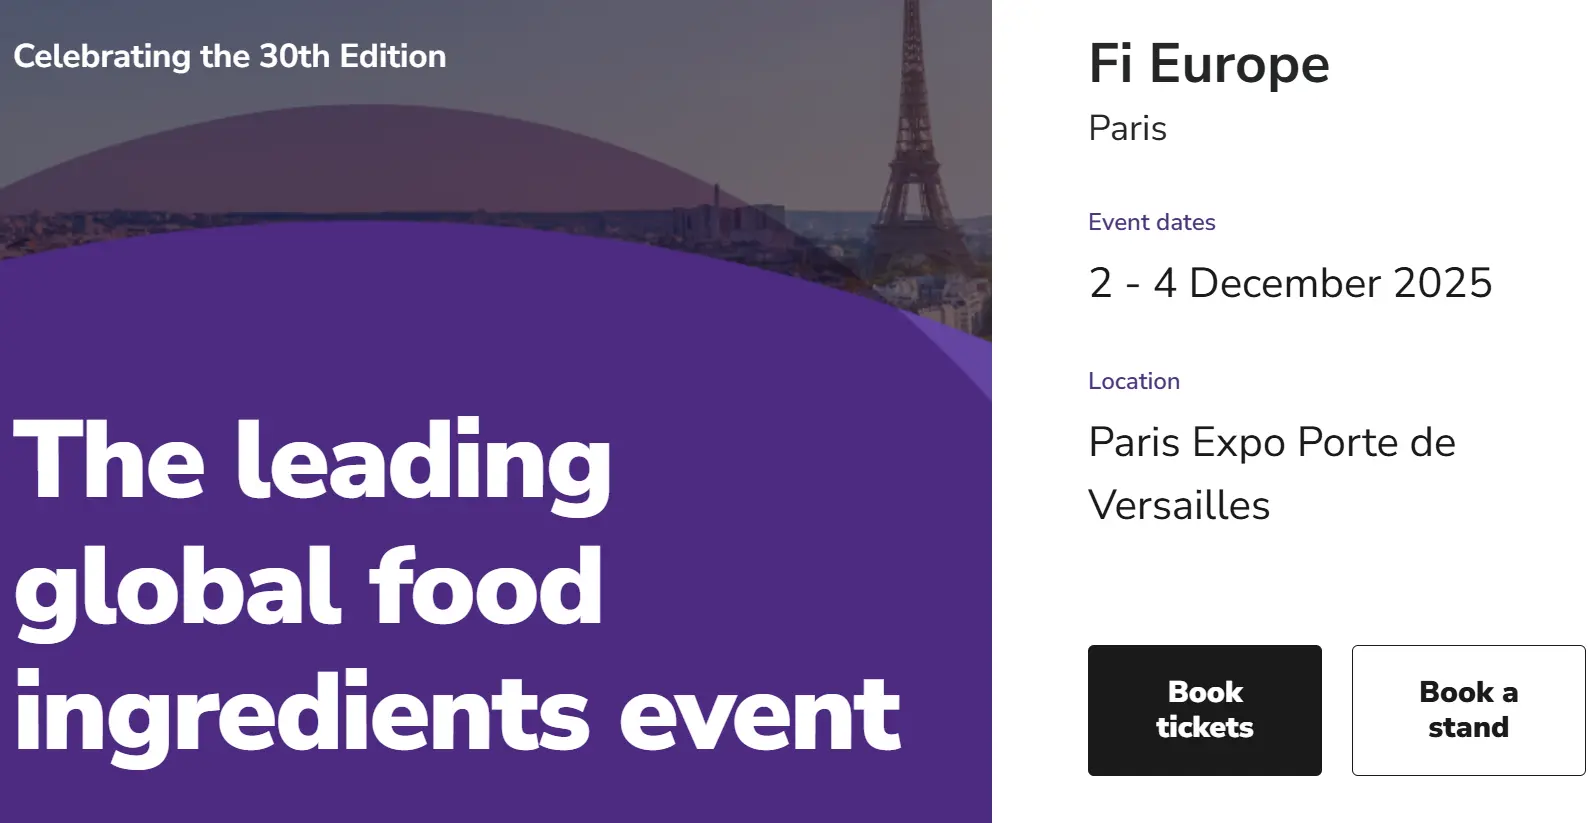Viewport: 1594px width, 823px height.
Task: Click the Location label
Action: pyautogui.click(x=1133, y=381)
